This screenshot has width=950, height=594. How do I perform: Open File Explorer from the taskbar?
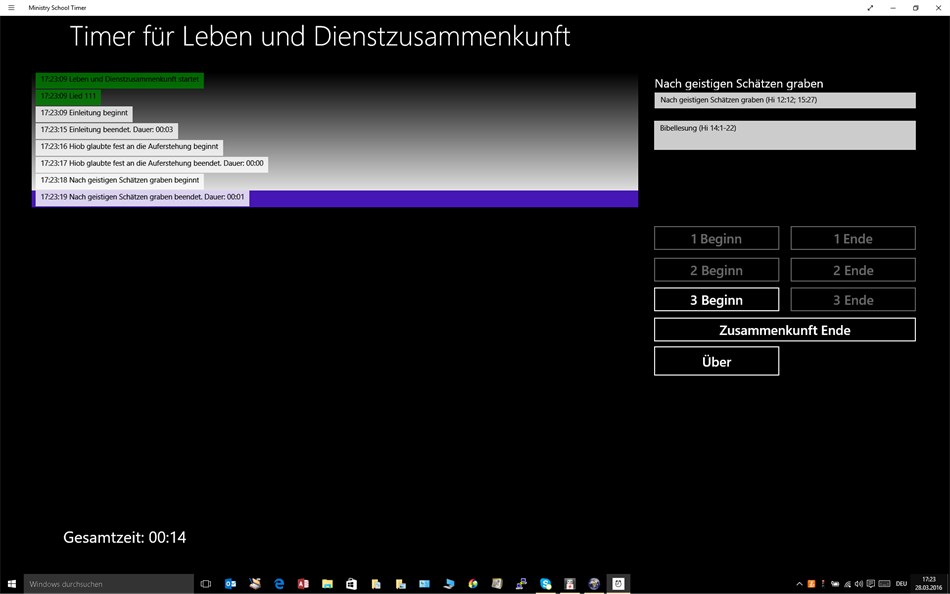(x=326, y=583)
